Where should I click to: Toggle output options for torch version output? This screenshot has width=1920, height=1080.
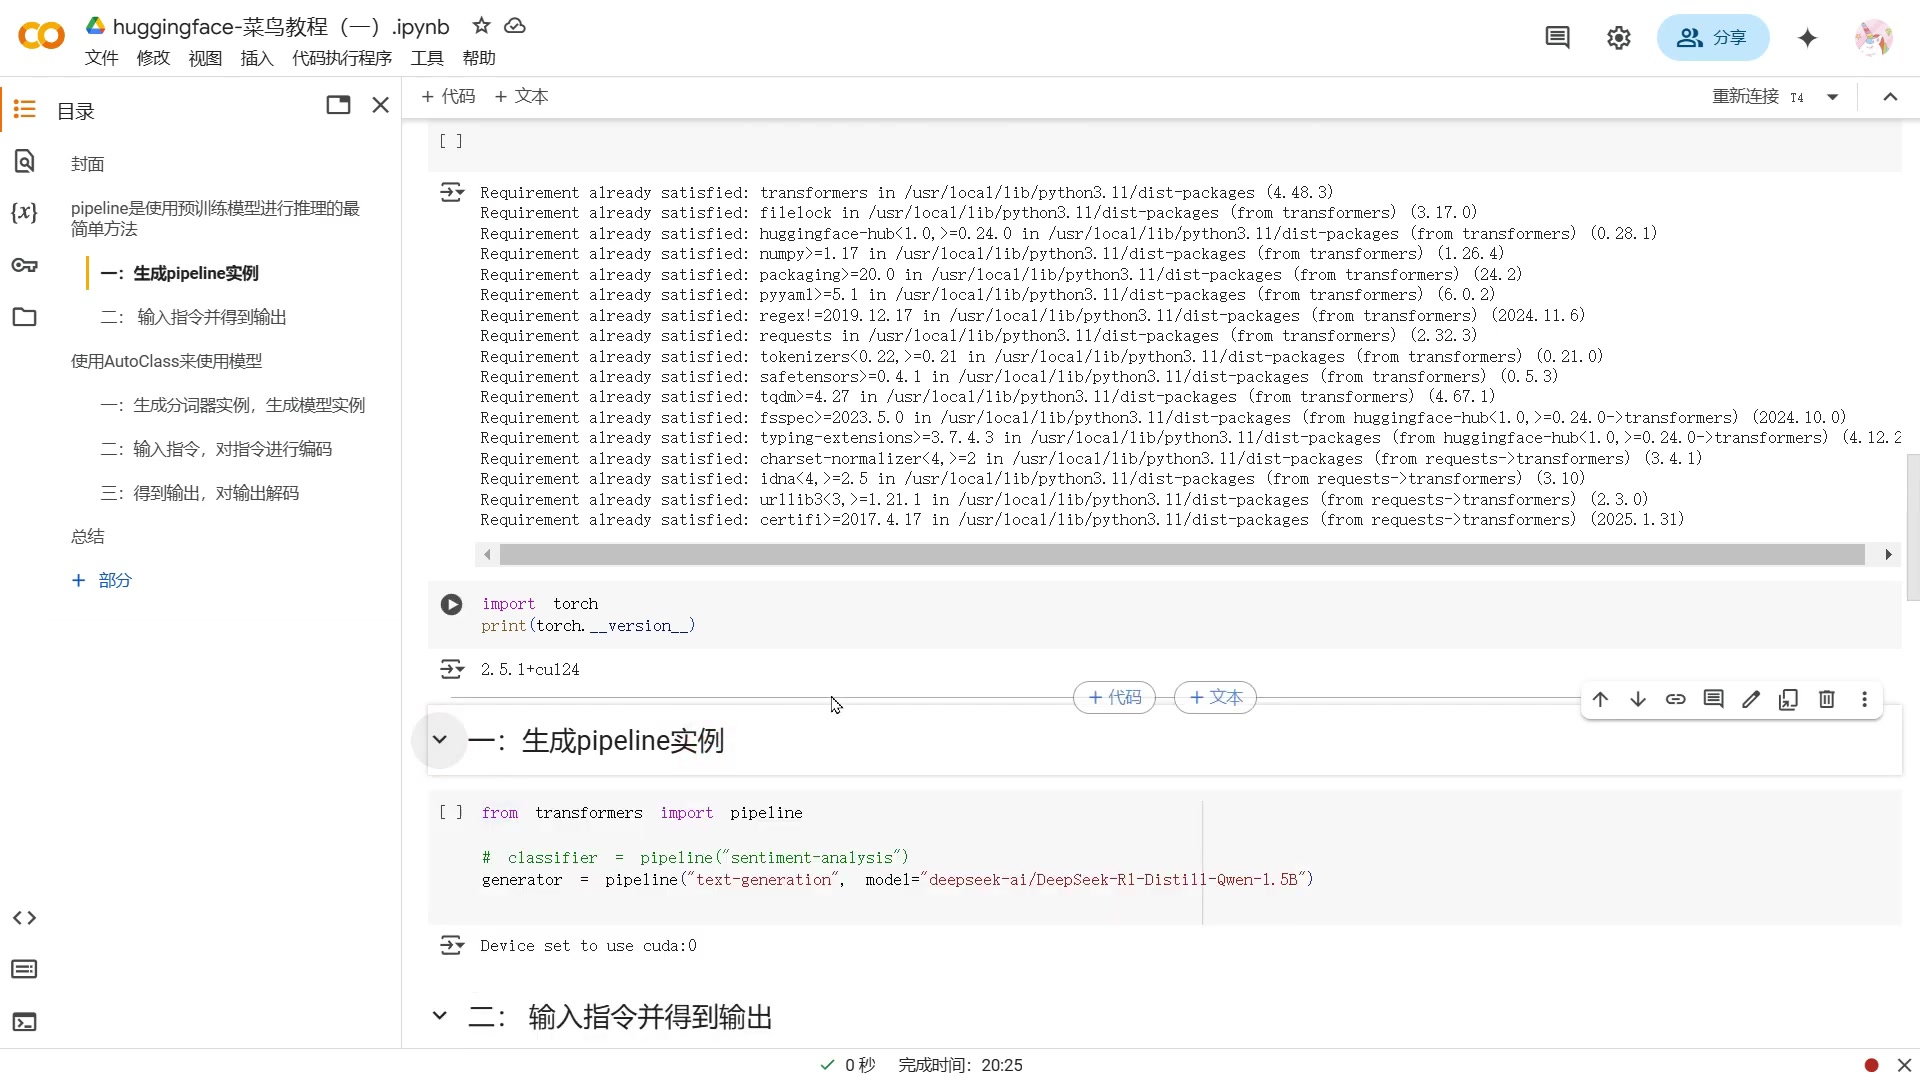point(452,669)
